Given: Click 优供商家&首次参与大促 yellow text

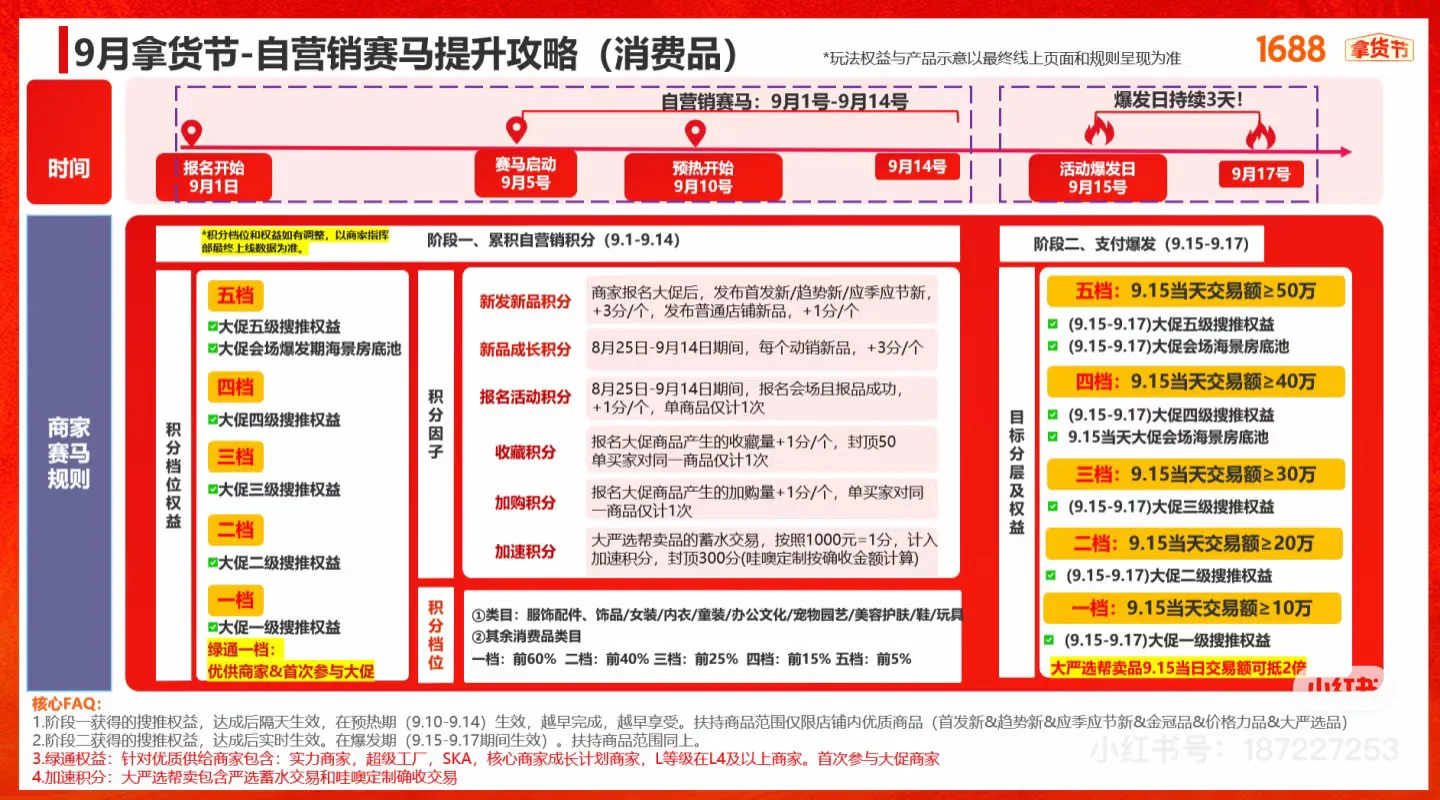Looking at the screenshot, I should click(x=291, y=671).
